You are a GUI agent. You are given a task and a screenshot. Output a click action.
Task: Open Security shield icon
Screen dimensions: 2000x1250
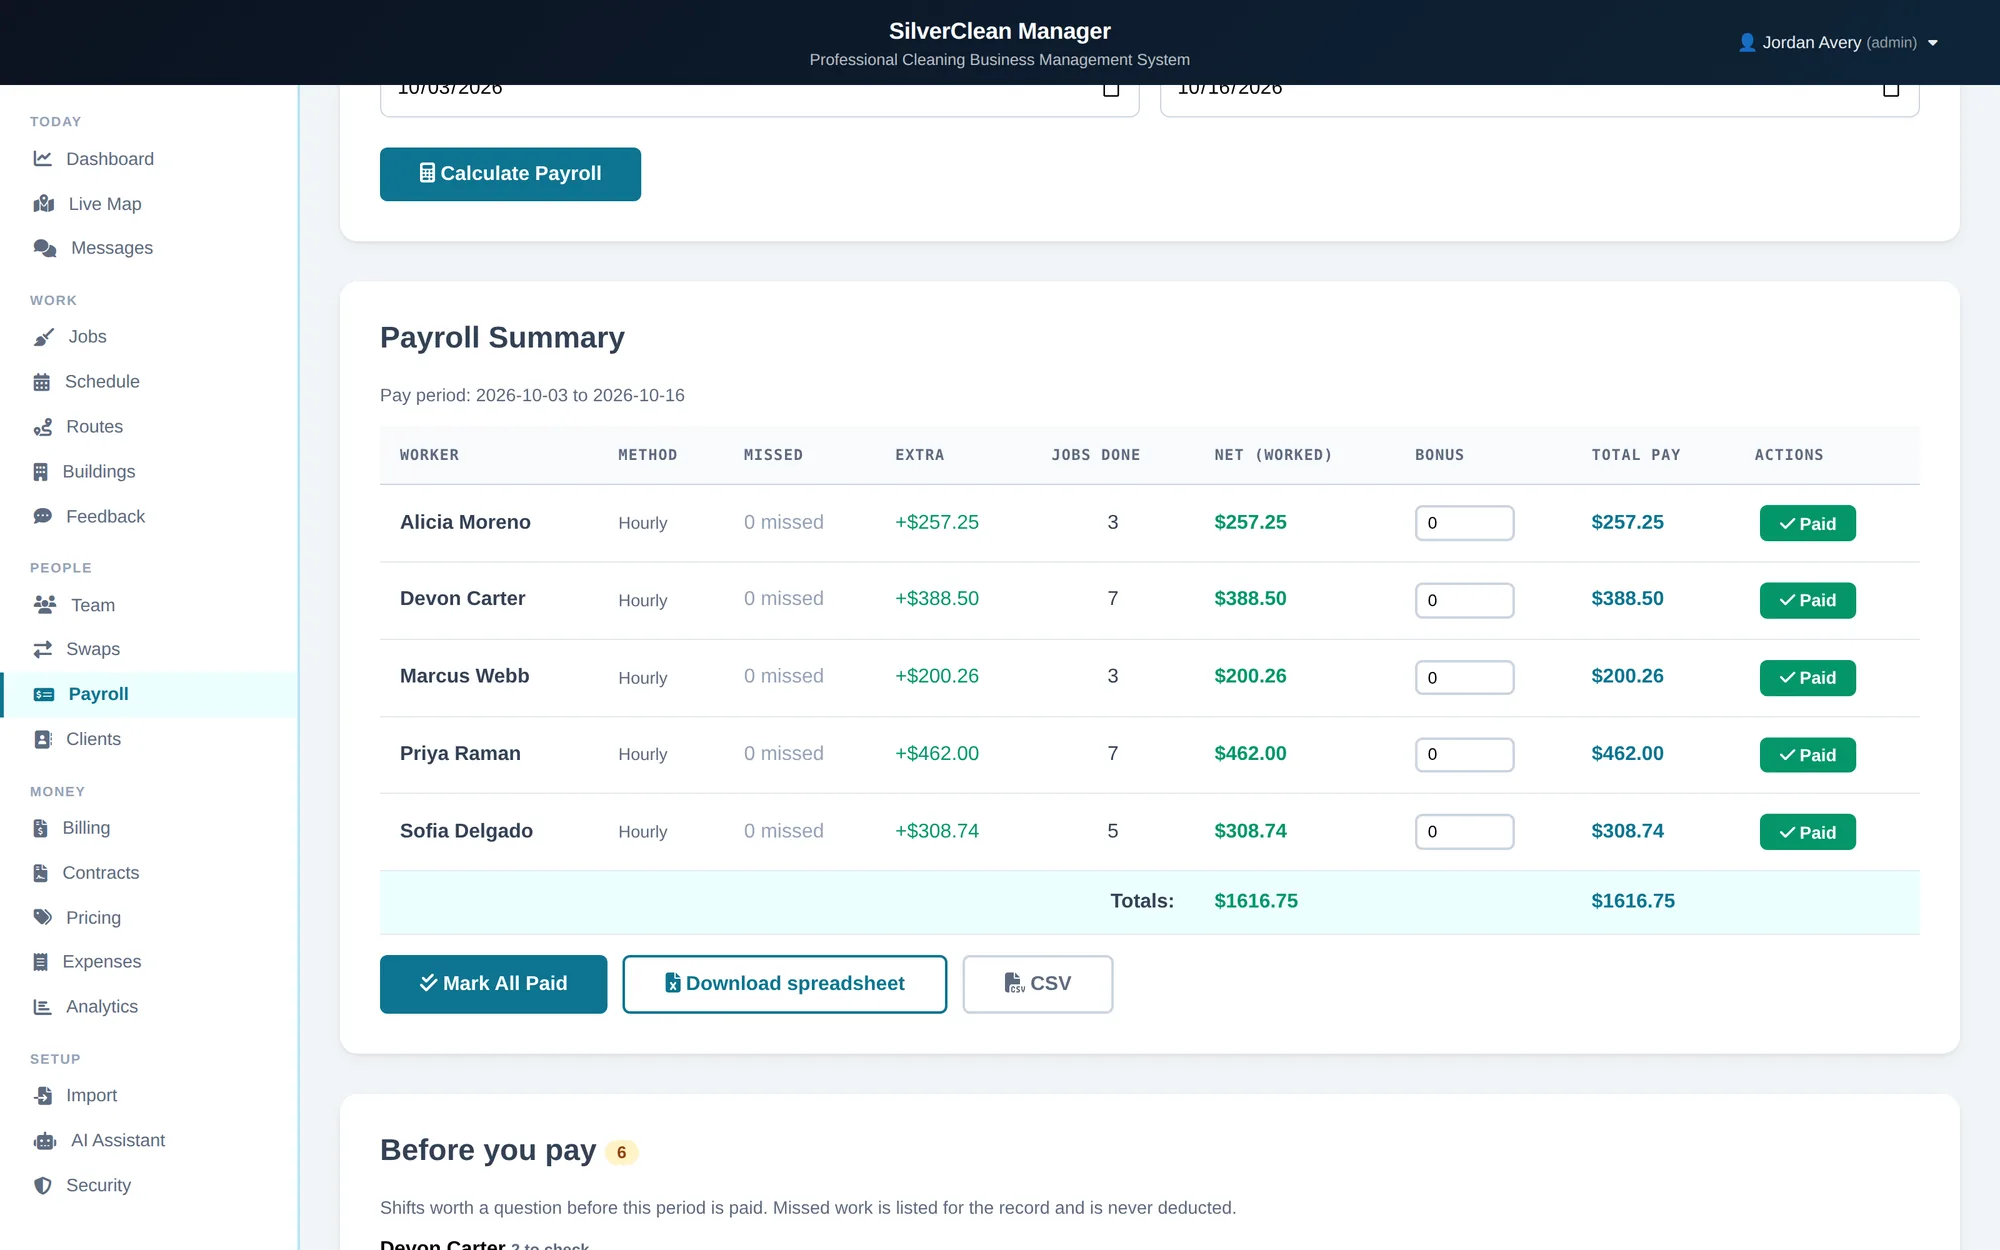tap(43, 1186)
